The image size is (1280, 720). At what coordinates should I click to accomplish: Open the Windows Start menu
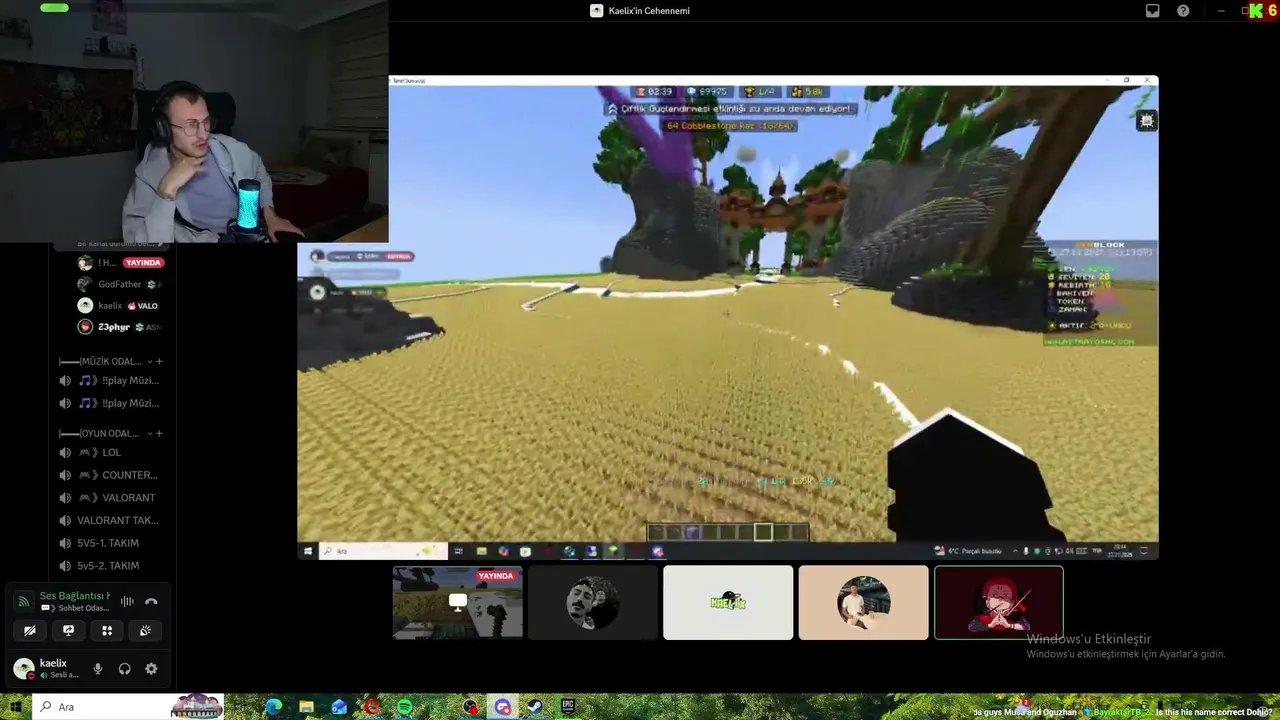click(15, 707)
